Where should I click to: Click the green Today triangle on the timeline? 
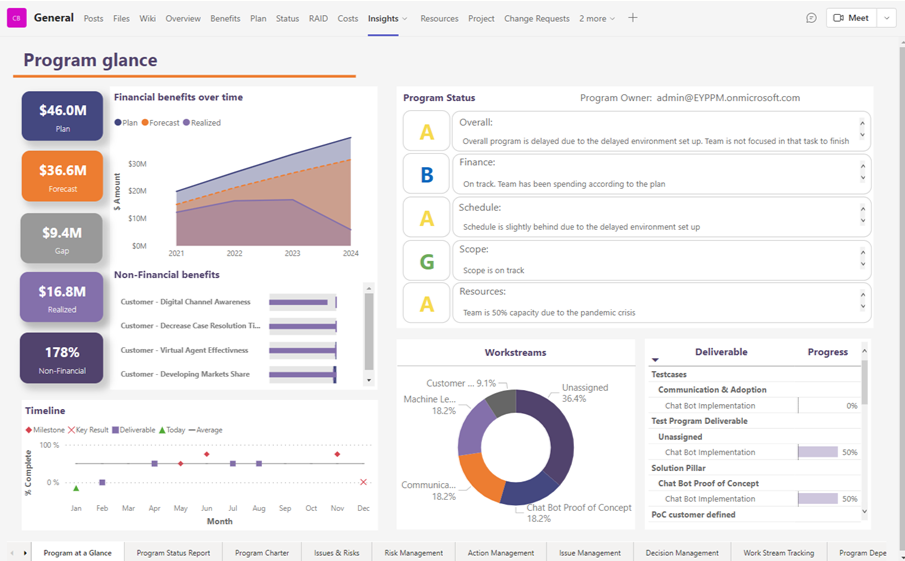click(x=77, y=488)
